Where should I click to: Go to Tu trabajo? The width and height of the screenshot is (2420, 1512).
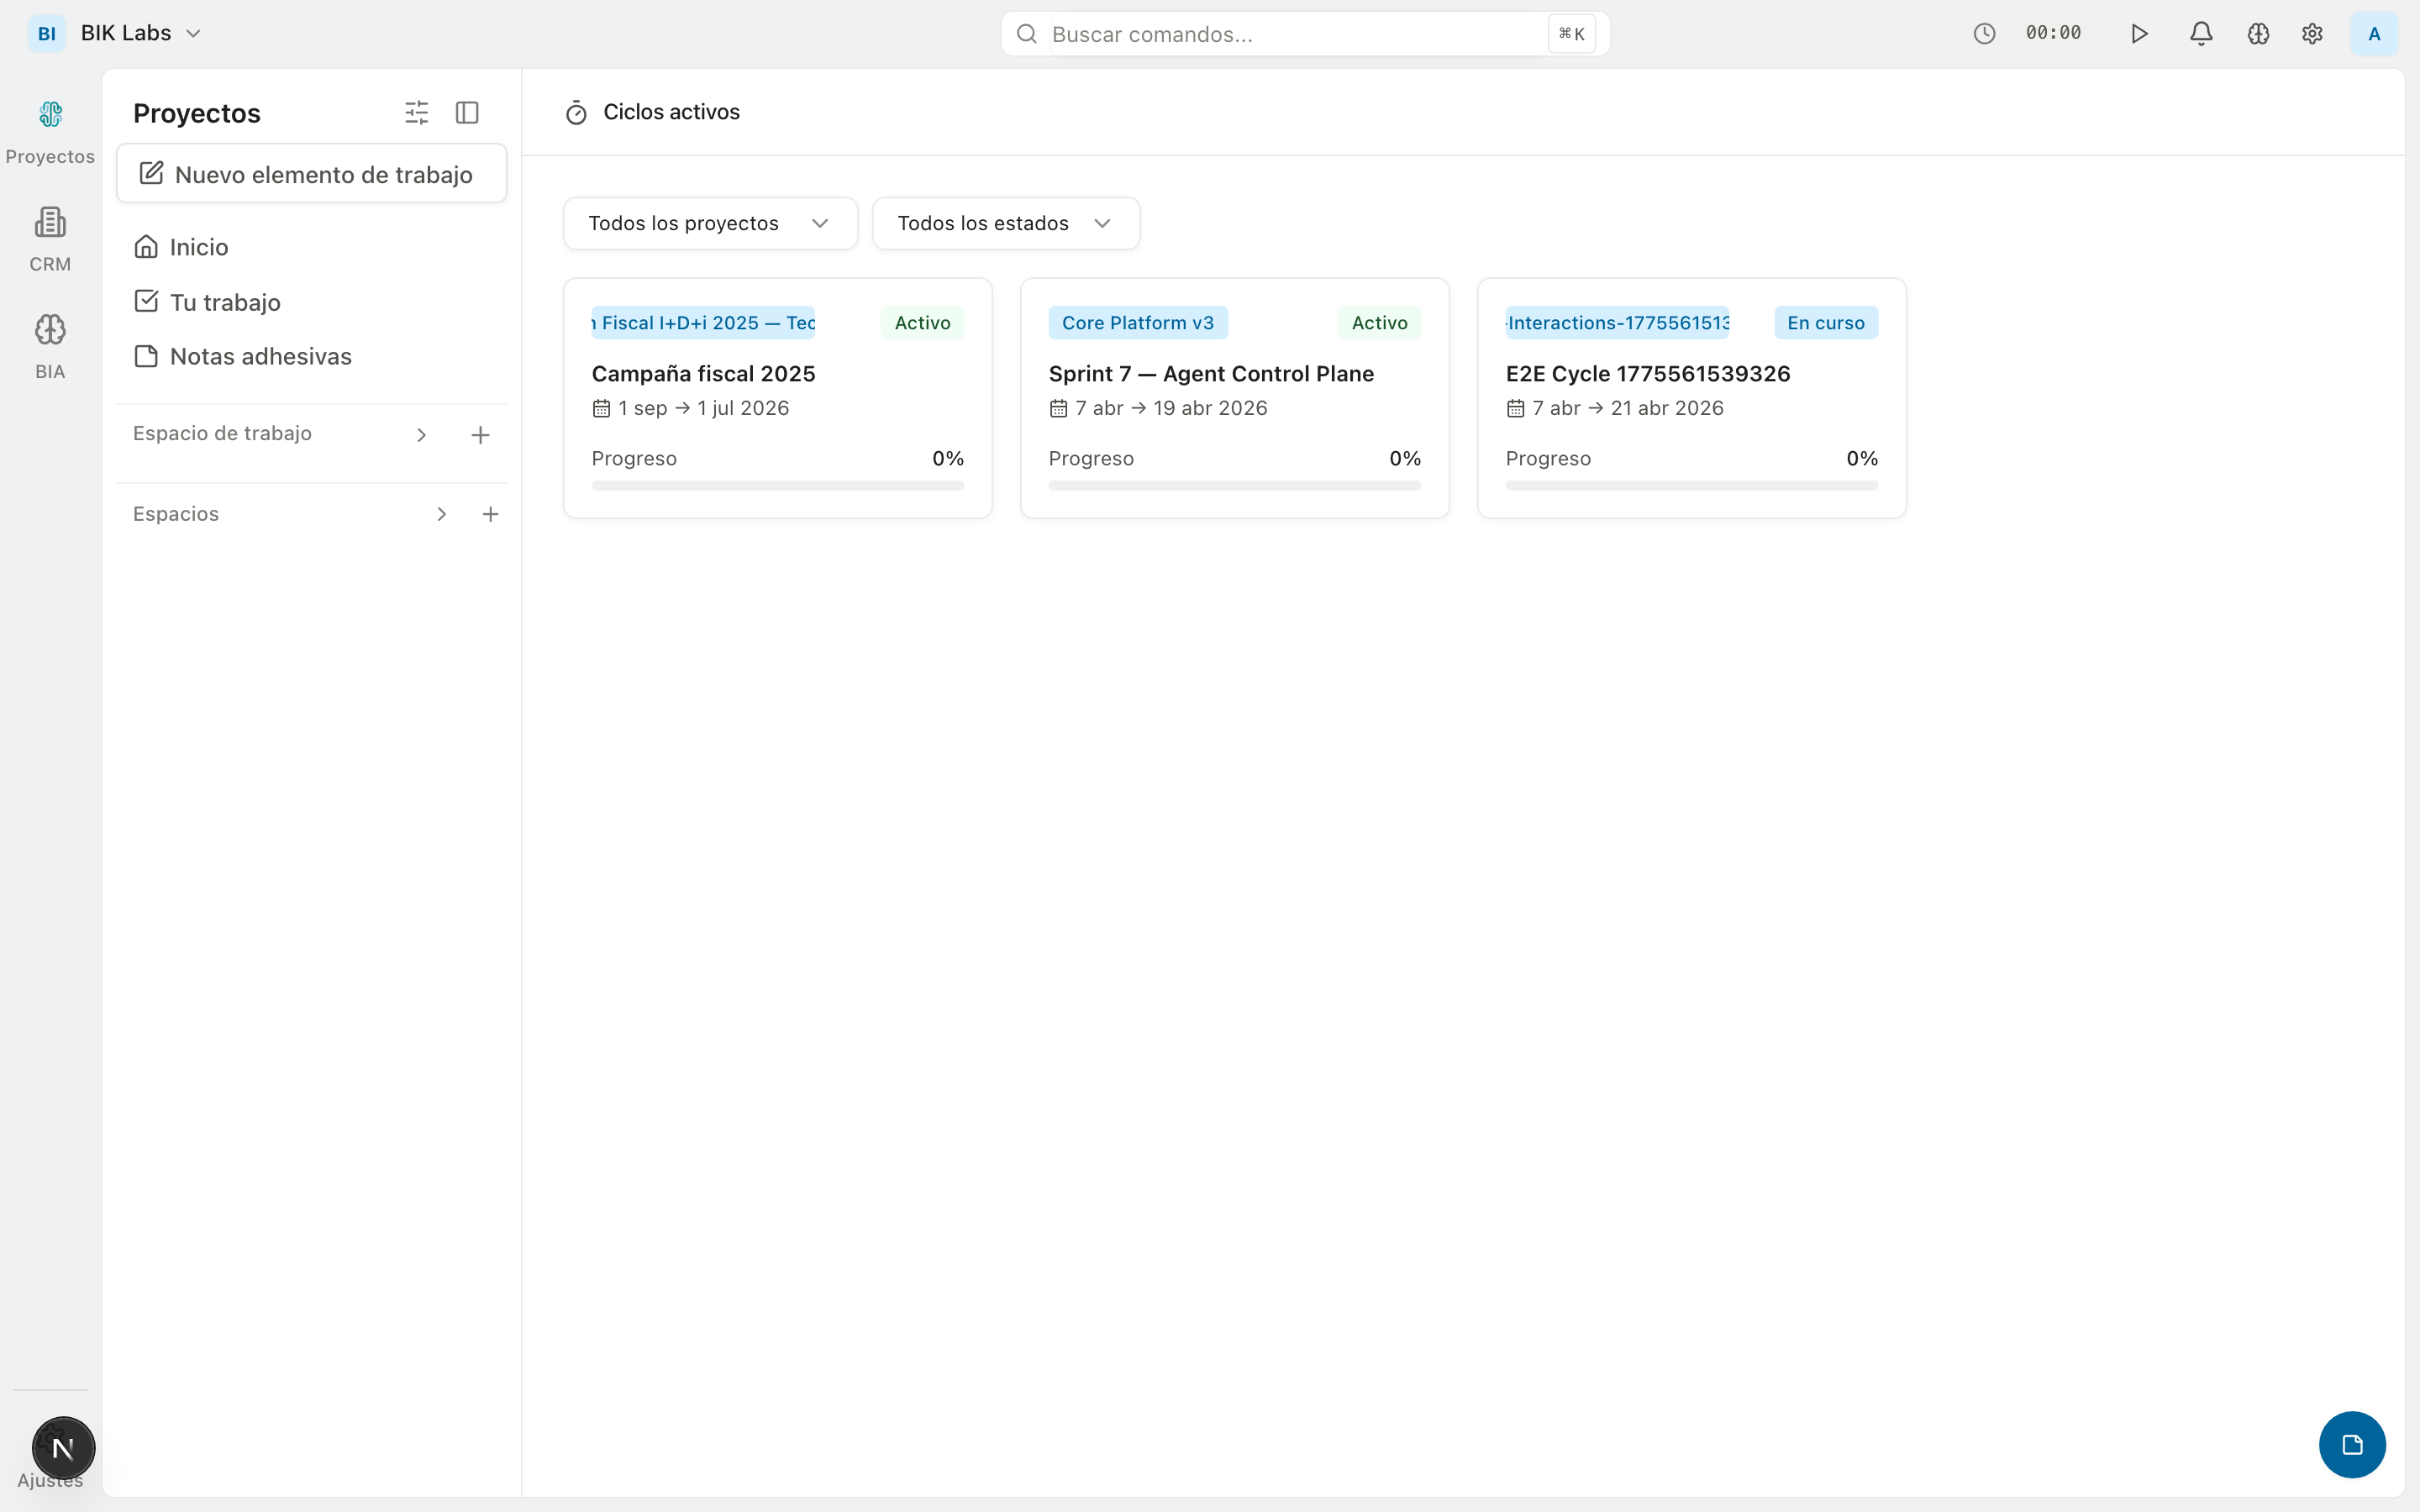(x=225, y=302)
